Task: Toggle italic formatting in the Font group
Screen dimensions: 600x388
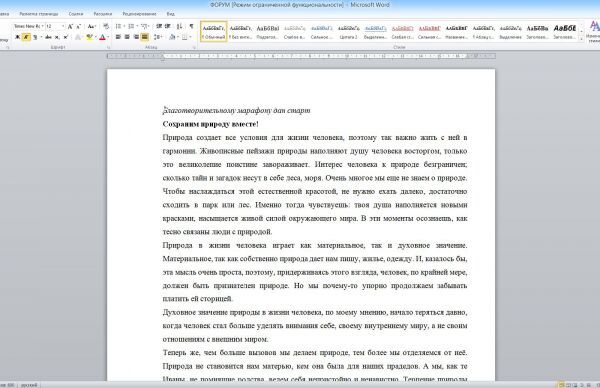Action: coord(26,37)
